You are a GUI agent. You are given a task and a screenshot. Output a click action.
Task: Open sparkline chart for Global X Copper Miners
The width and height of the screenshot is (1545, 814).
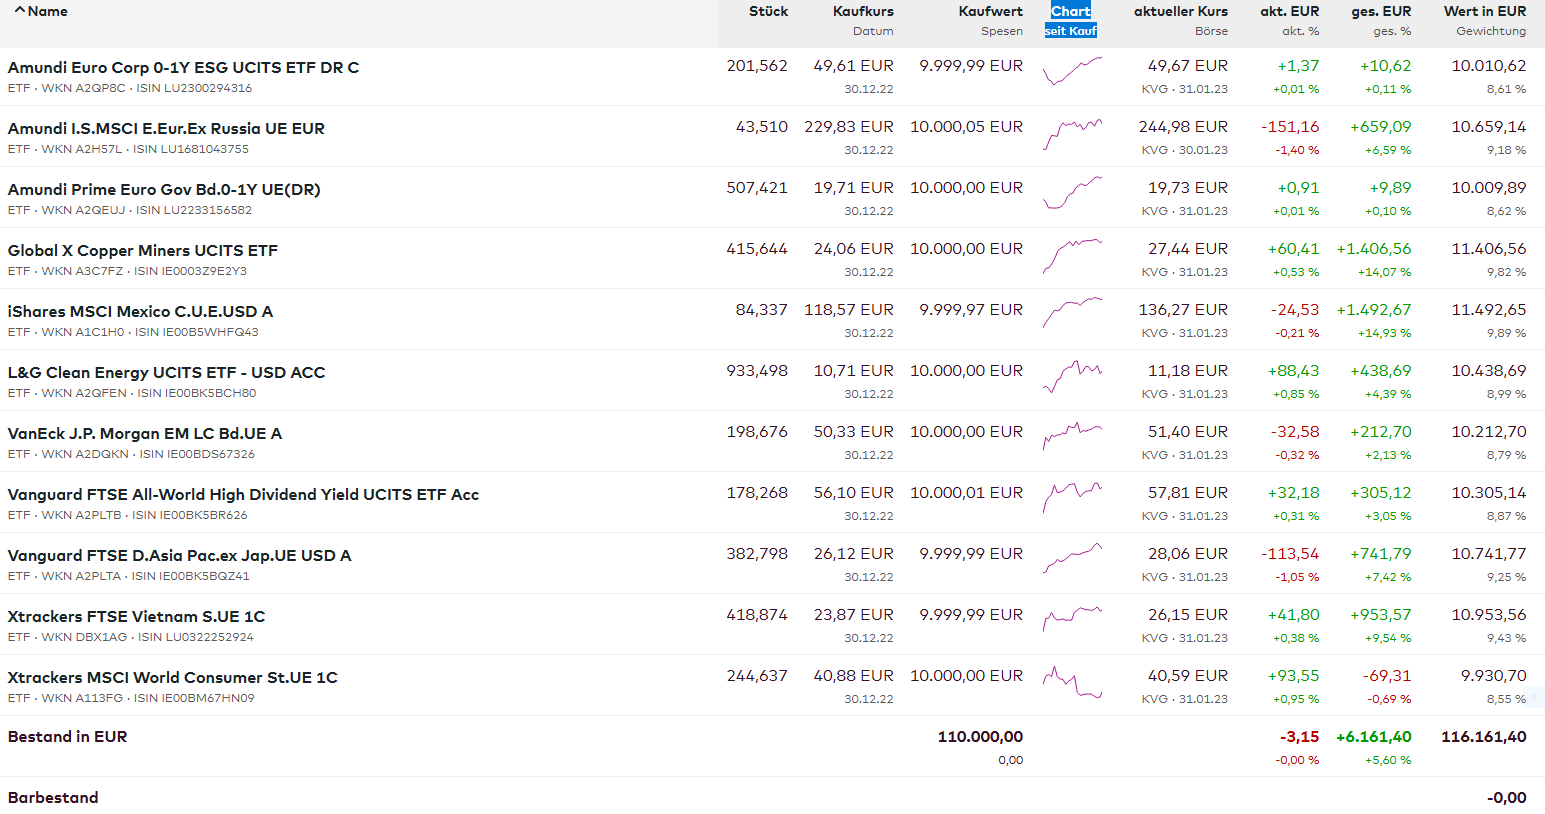pyautogui.click(x=1072, y=256)
